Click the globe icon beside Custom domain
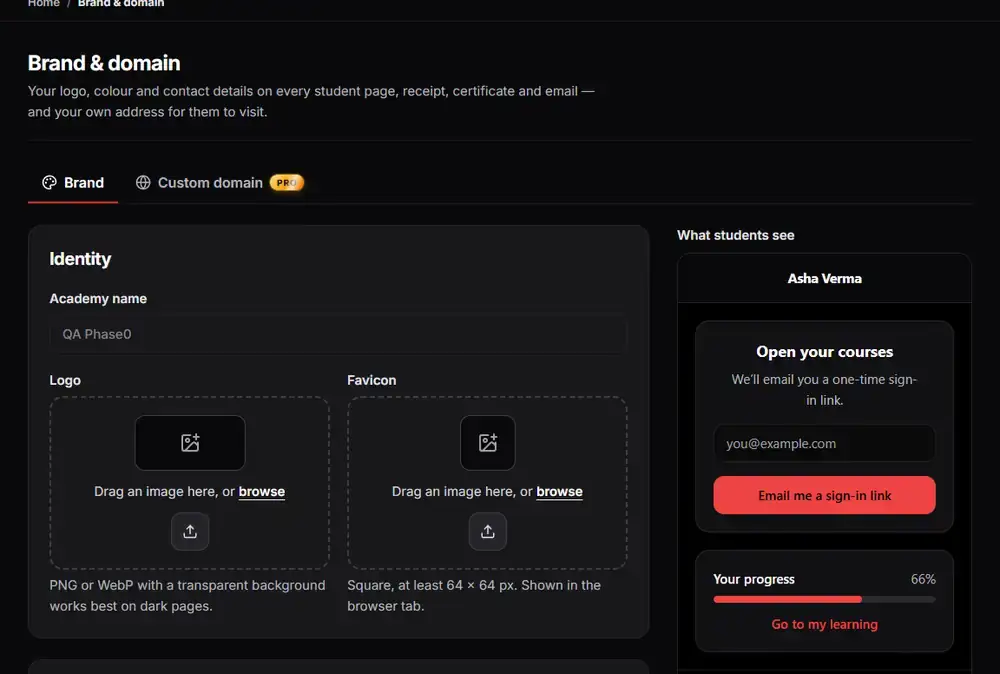The image size is (1000, 674). (x=143, y=183)
